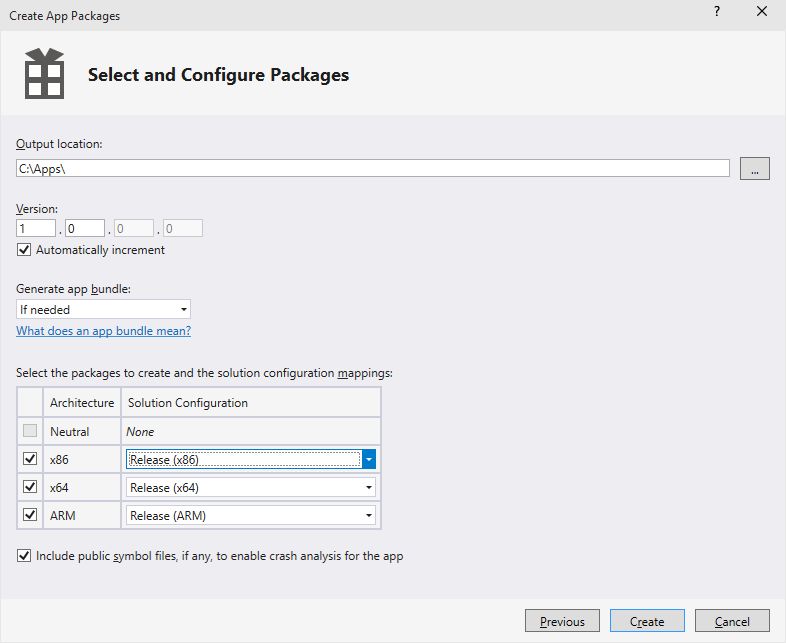Toggle the Automatically increment checkbox
Viewport: 786px width, 643px height.
[x=25, y=250]
